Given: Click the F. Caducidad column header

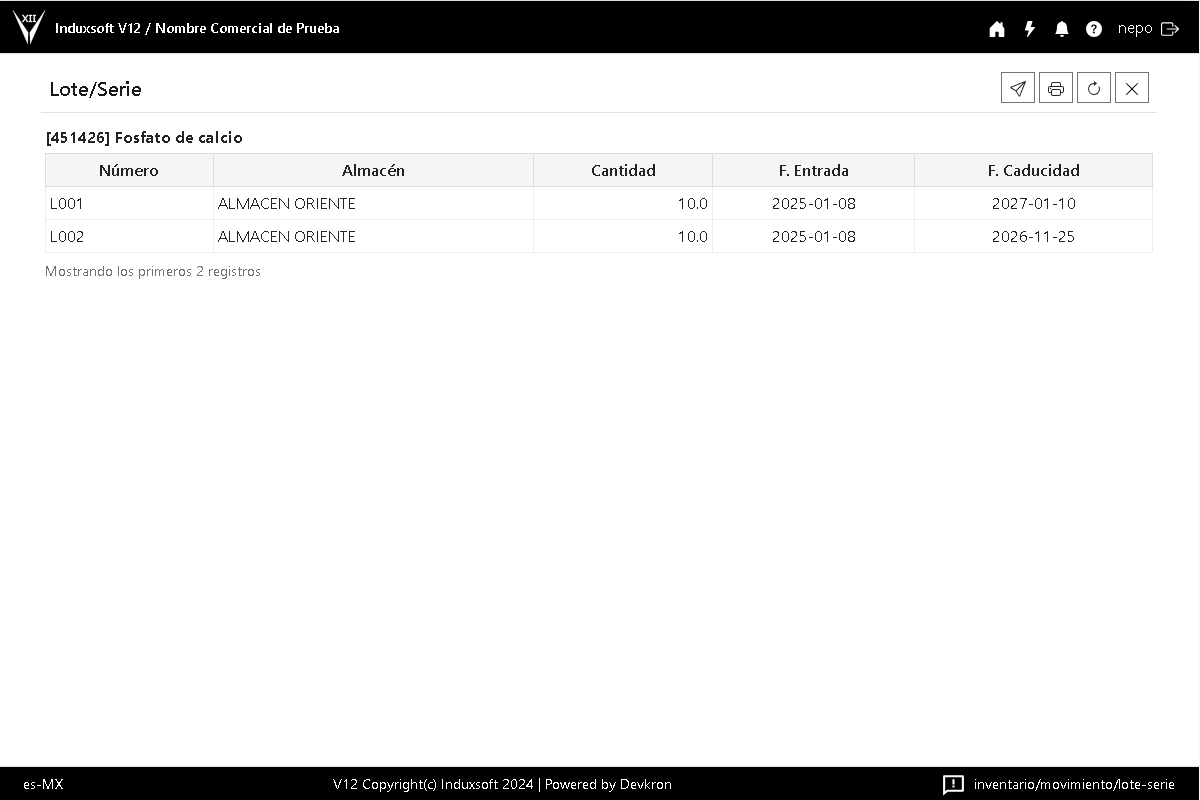Looking at the screenshot, I should (x=1033, y=170).
